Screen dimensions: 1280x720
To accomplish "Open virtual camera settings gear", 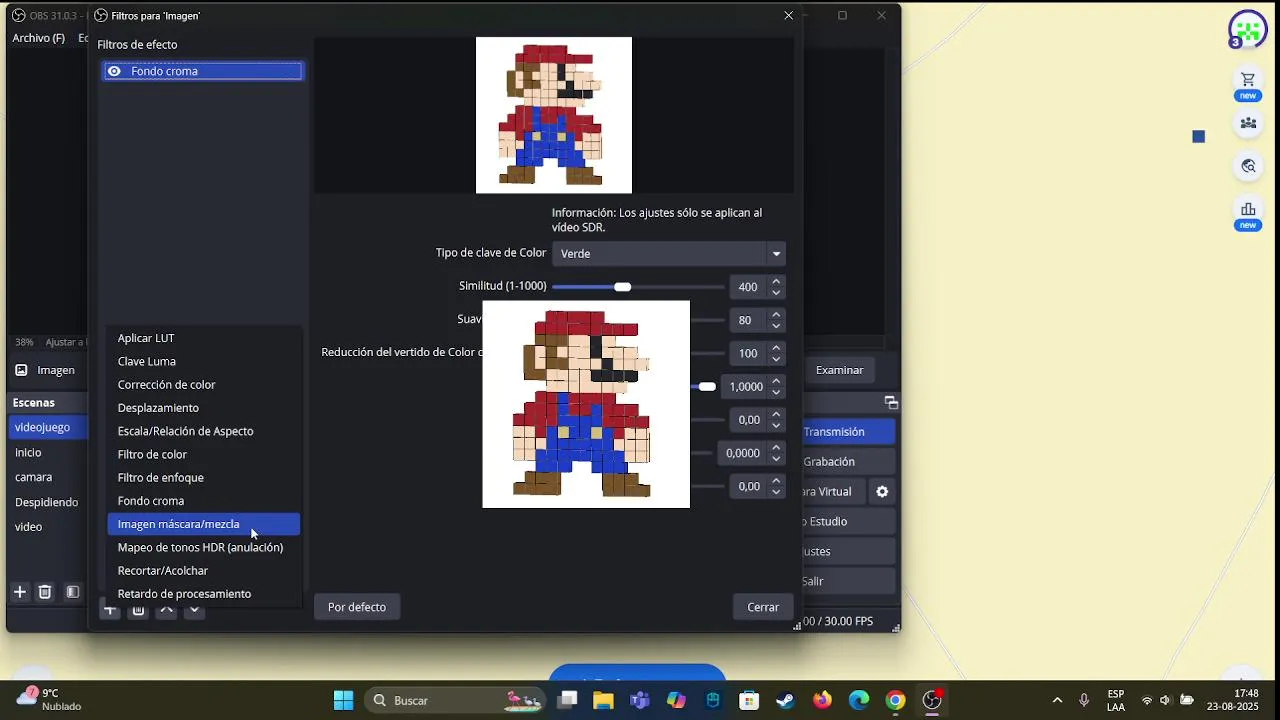I will tap(882, 492).
